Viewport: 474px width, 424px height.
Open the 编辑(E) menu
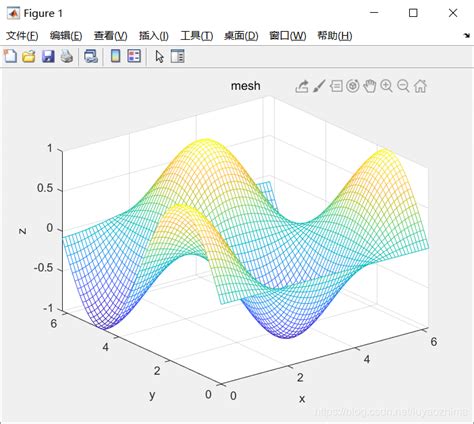pos(66,35)
